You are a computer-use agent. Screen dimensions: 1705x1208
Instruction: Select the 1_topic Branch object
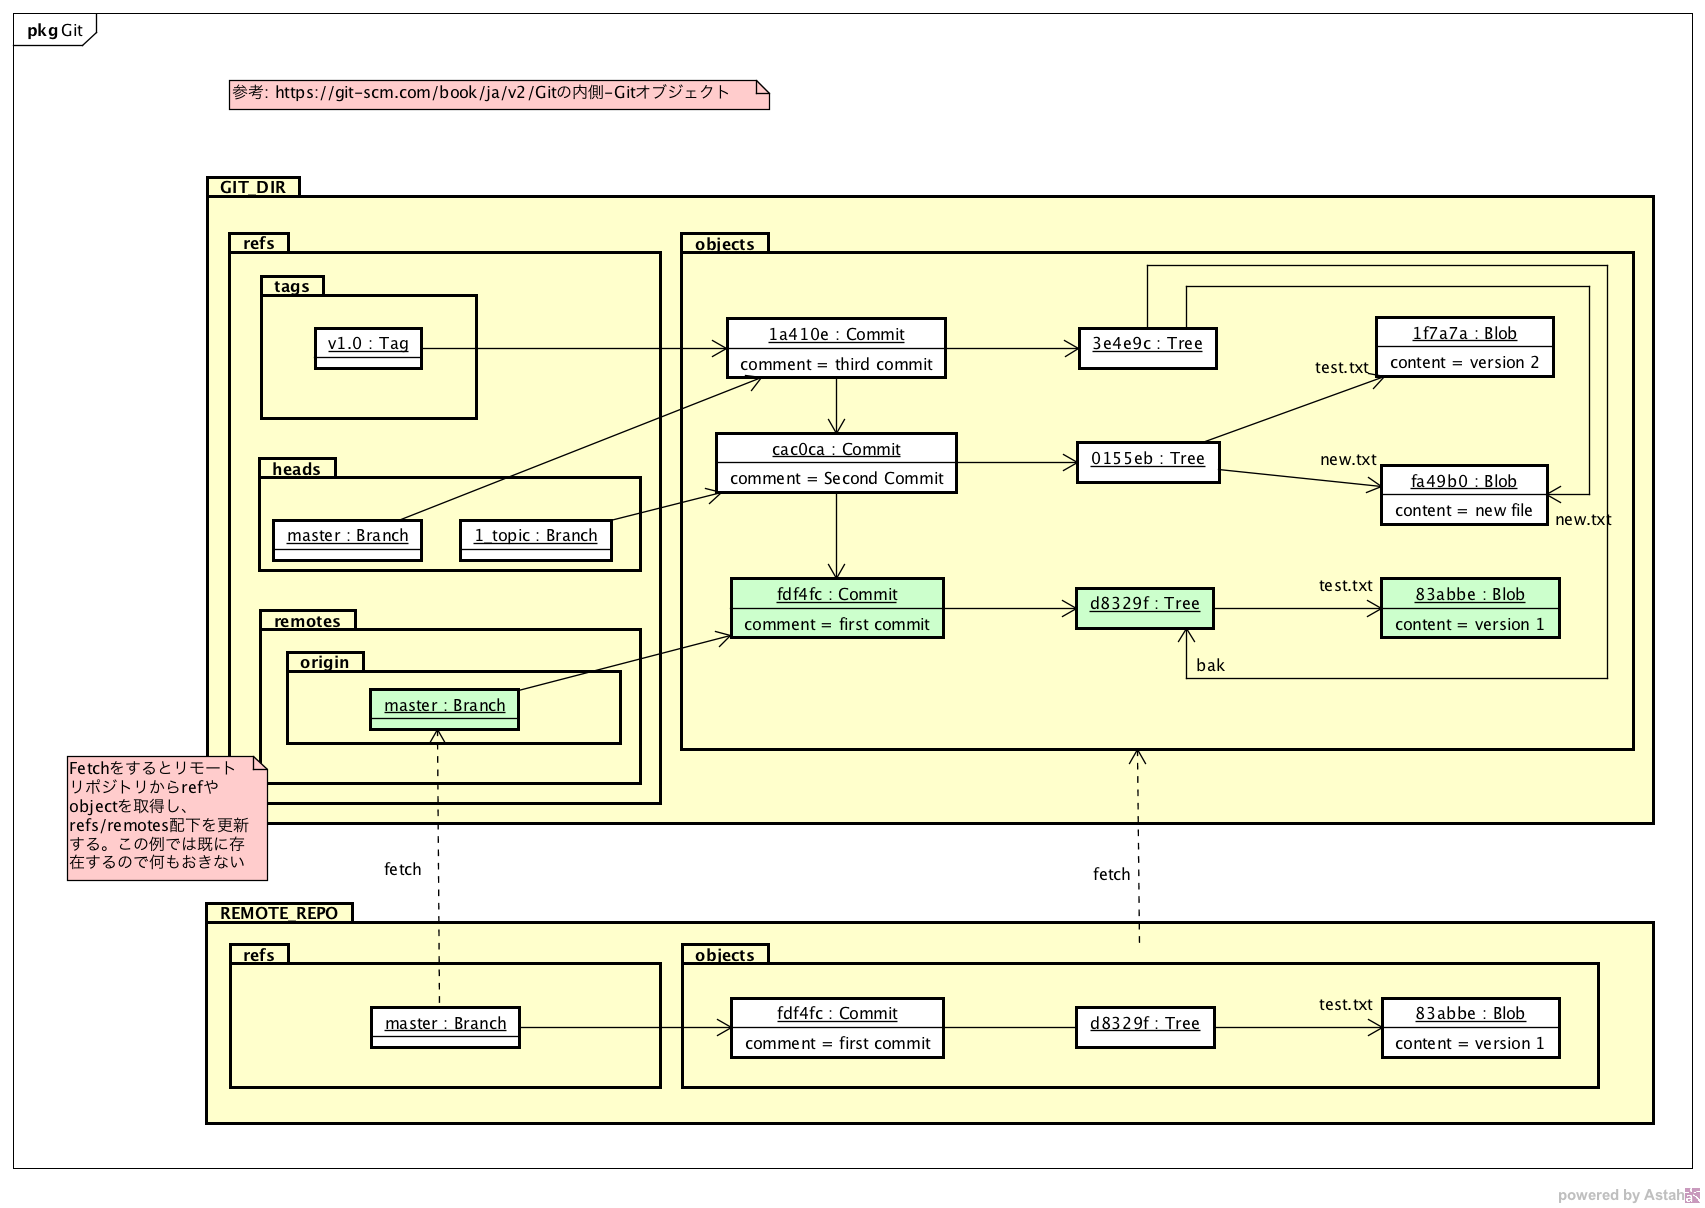pyautogui.click(x=535, y=540)
